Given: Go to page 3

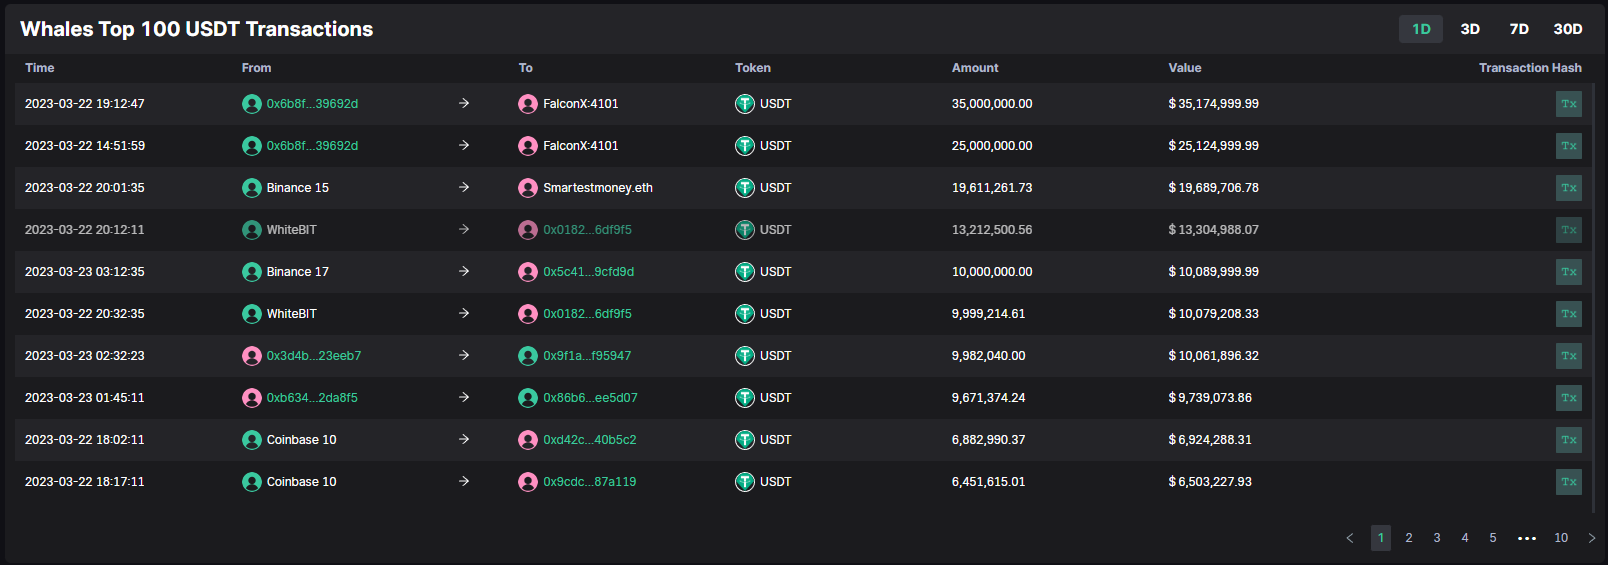Looking at the screenshot, I should coord(1437,538).
